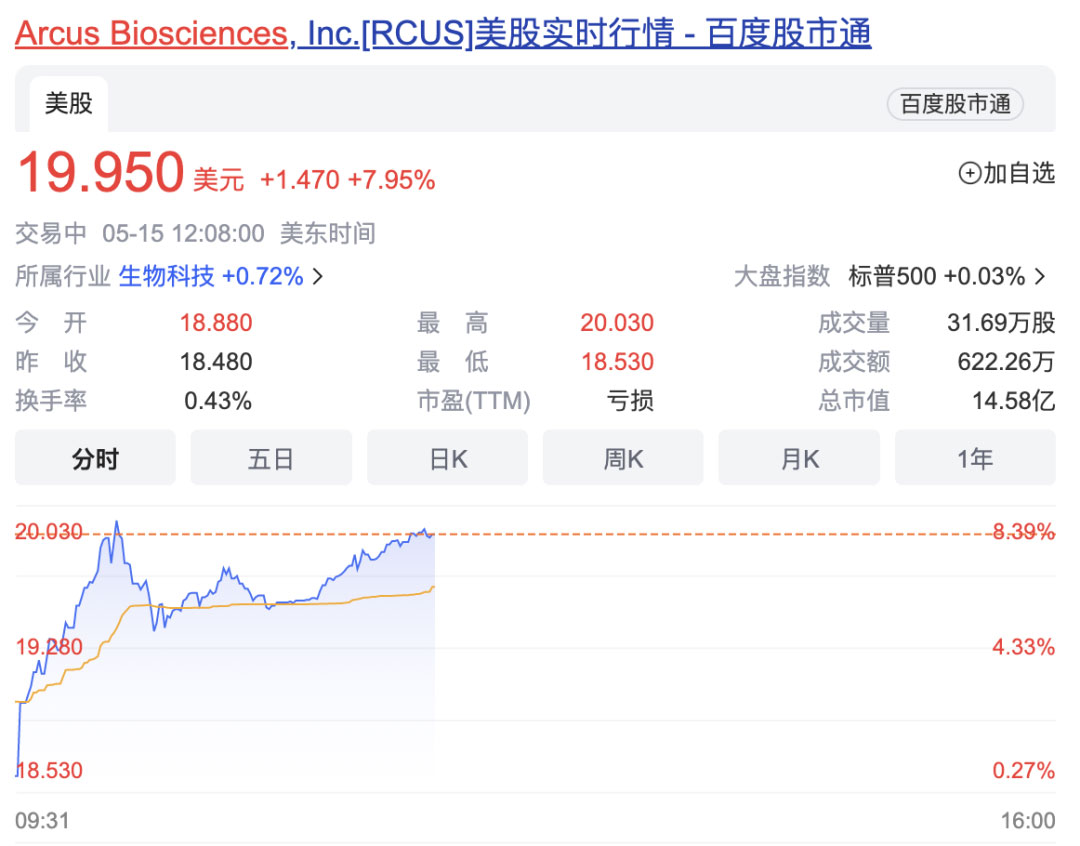Click the 16:00 closing time label

pyautogui.click(x=1027, y=821)
